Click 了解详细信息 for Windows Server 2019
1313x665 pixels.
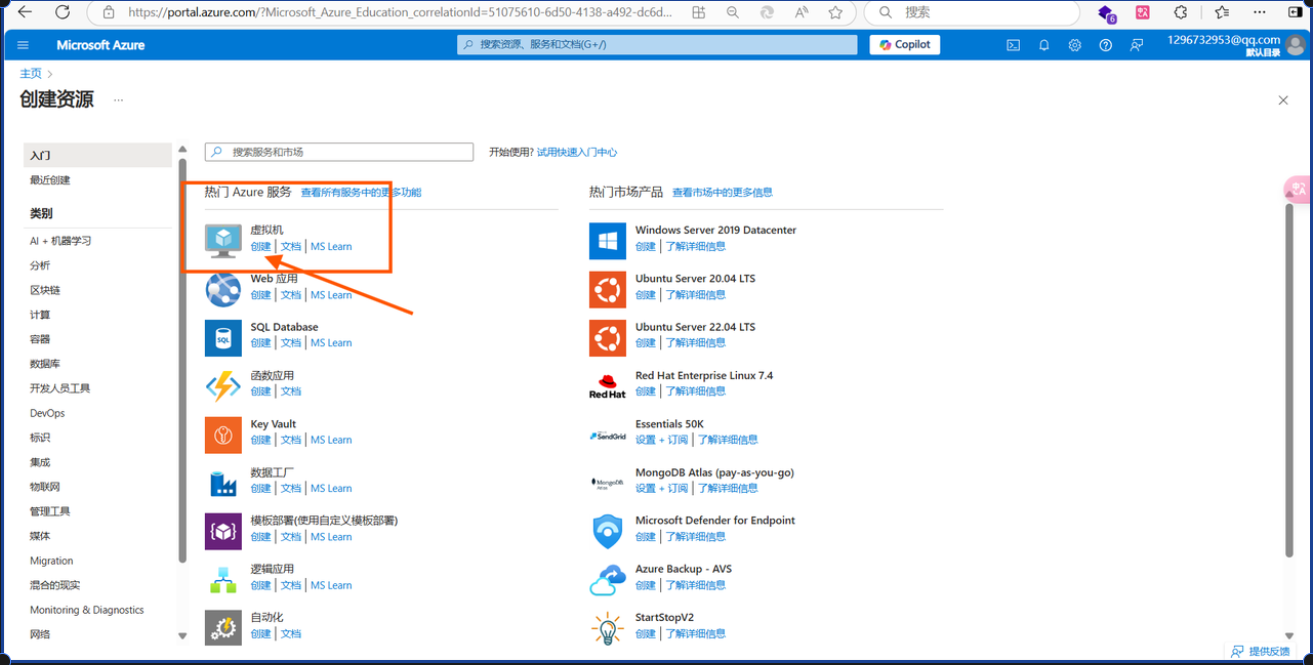pos(696,247)
